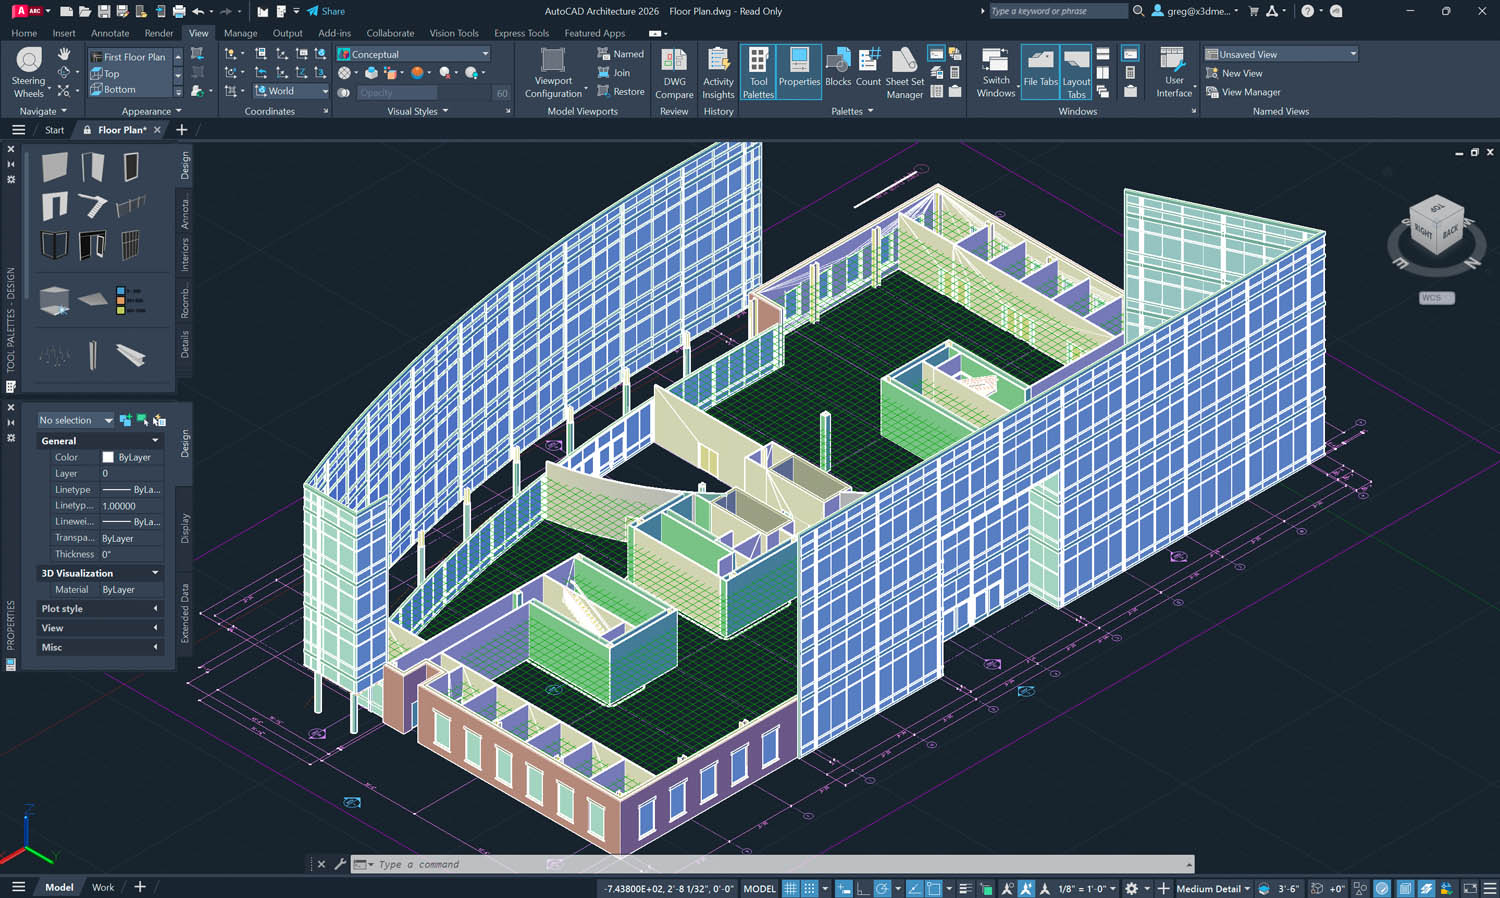
Task: Toggle the Tool Palettes button
Action: (758, 72)
